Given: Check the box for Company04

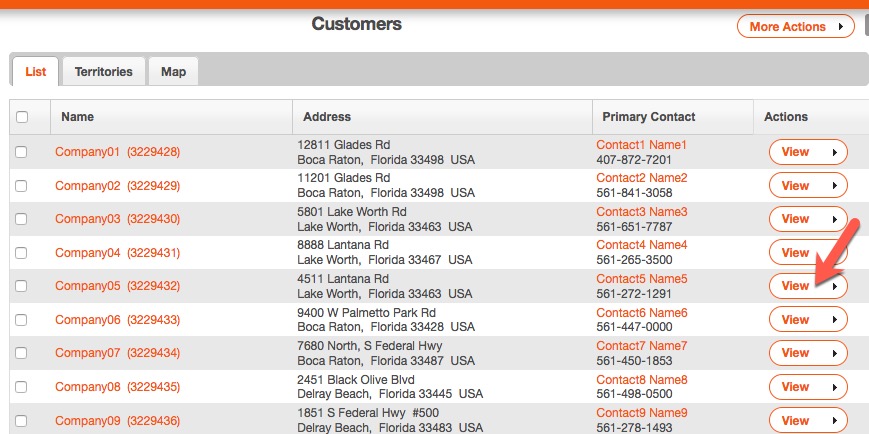Looking at the screenshot, I should pos(22,253).
